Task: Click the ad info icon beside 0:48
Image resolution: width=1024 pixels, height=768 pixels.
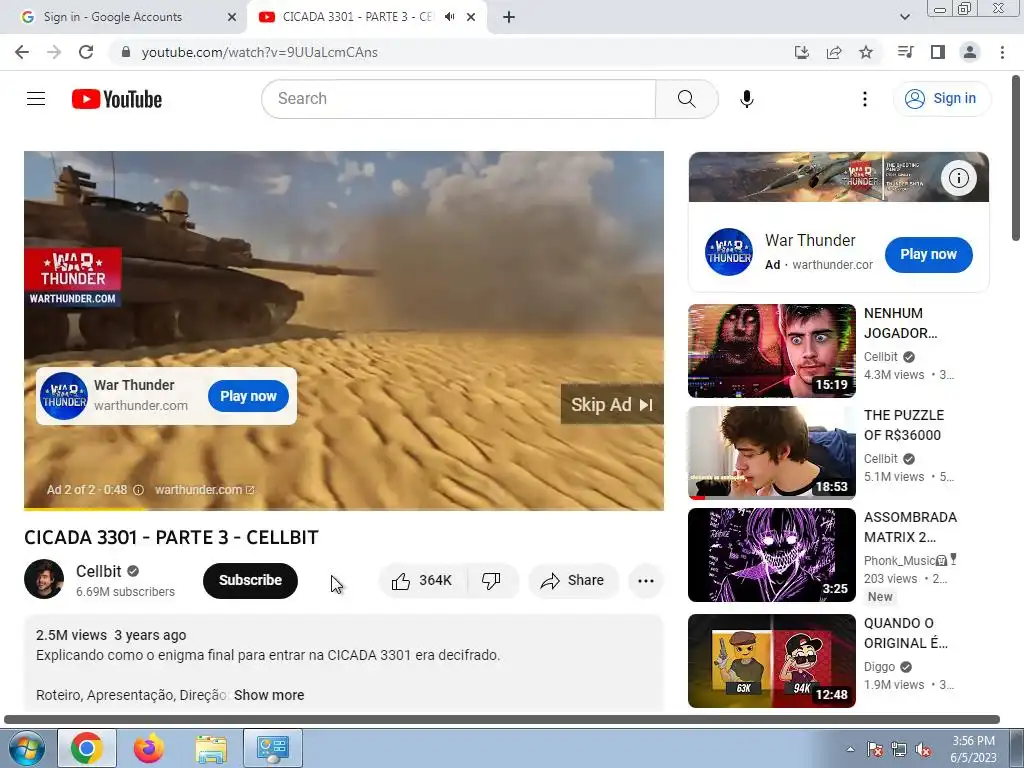Action: (x=138, y=490)
